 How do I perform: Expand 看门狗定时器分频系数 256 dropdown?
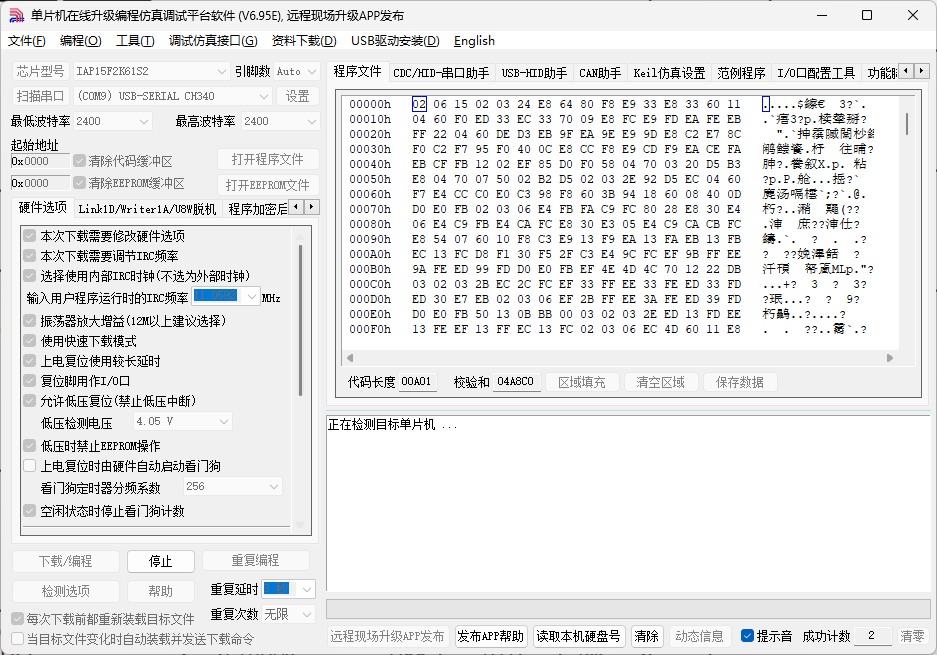274,486
